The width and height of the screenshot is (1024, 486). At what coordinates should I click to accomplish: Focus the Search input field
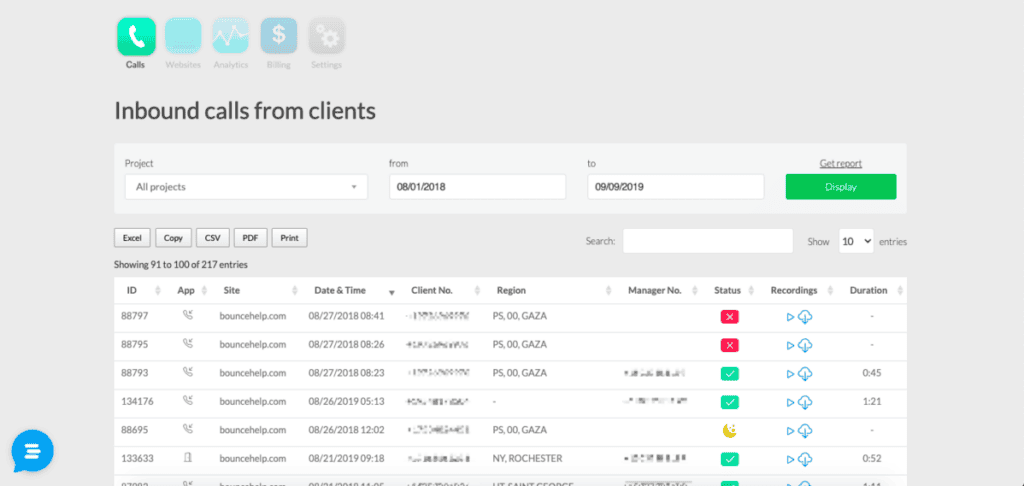click(x=708, y=241)
